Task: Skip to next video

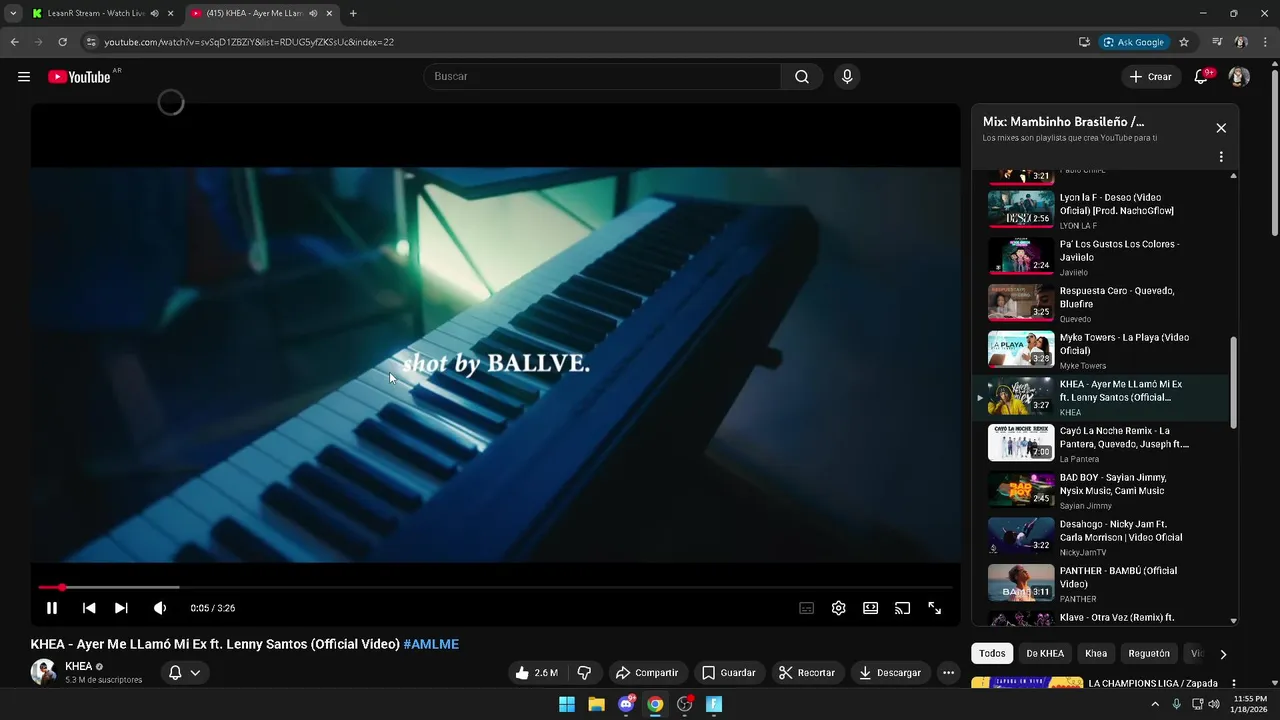Action: click(x=121, y=608)
